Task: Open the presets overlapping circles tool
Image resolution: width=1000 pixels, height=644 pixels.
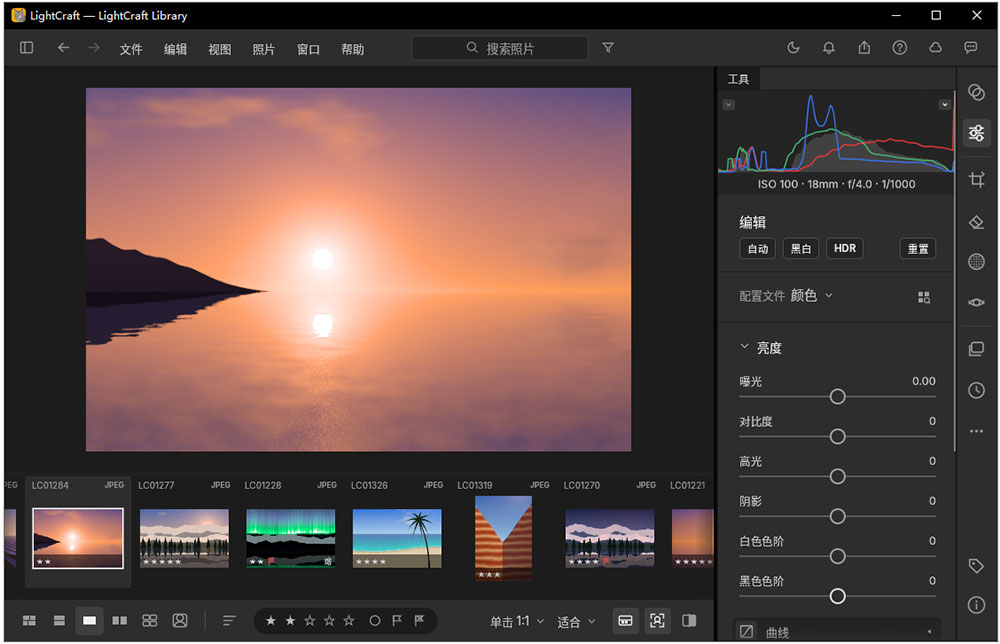Action: 976,92
